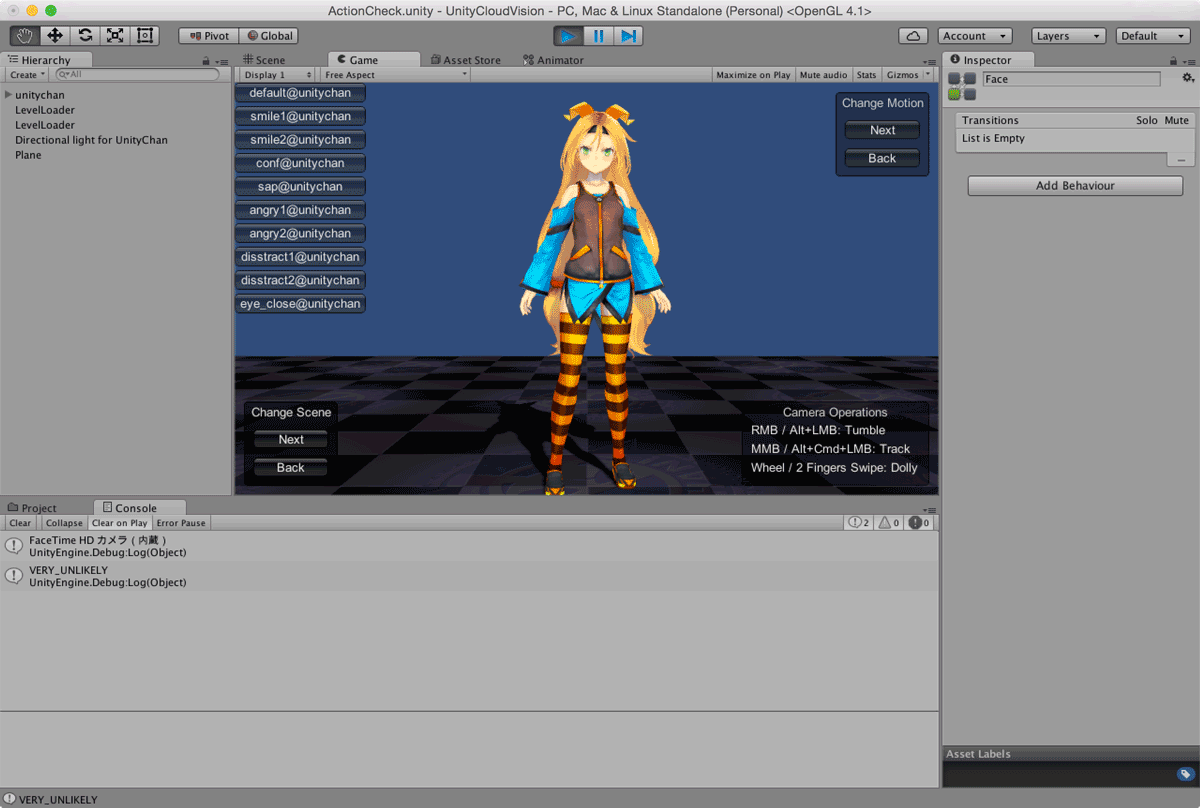This screenshot has width=1200, height=808.
Task: Click the asset label tag icon
Action: (x=1185, y=774)
